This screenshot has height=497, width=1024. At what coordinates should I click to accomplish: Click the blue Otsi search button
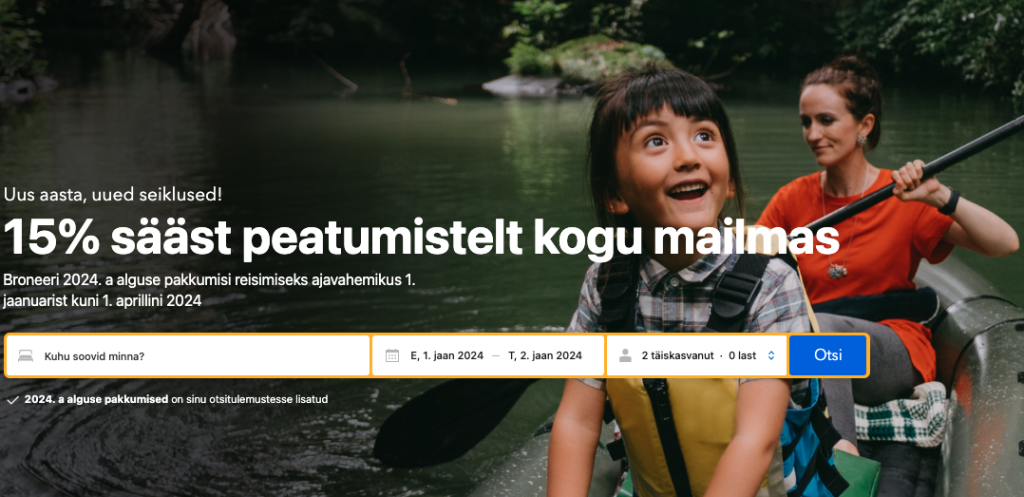[828, 355]
